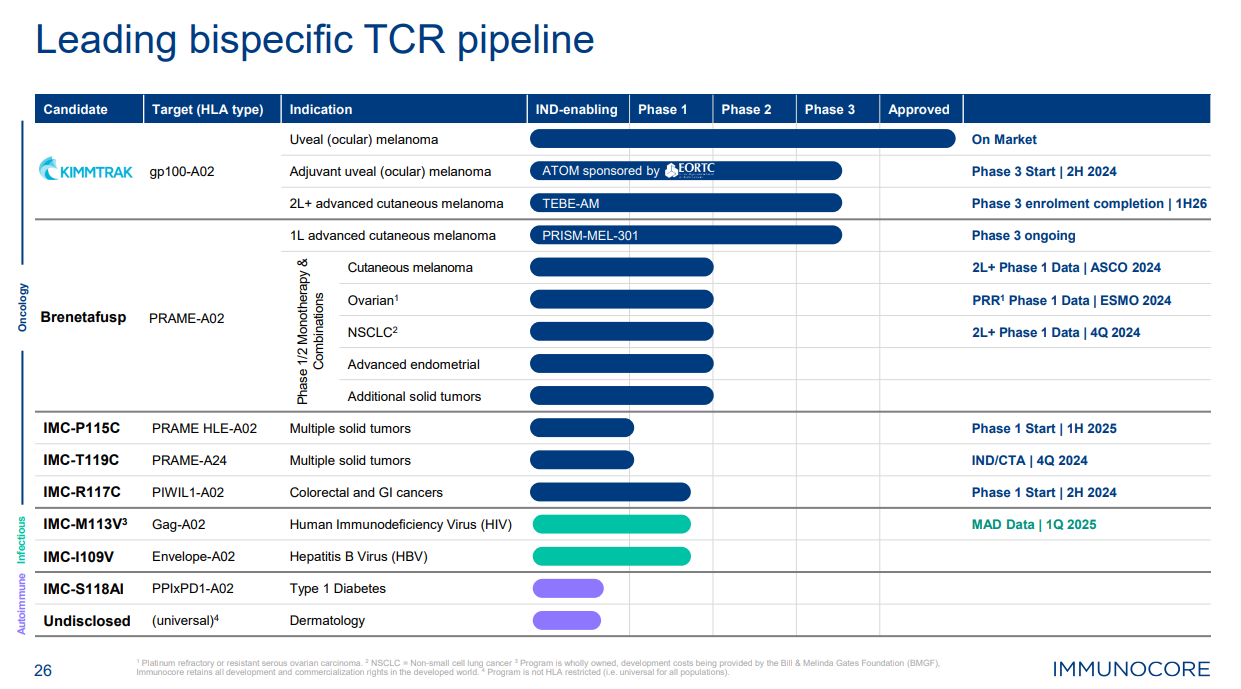Click '2L+ advanced cutaneous melanoma' indication
Screen dimensions: 1241x689
click(396, 203)
